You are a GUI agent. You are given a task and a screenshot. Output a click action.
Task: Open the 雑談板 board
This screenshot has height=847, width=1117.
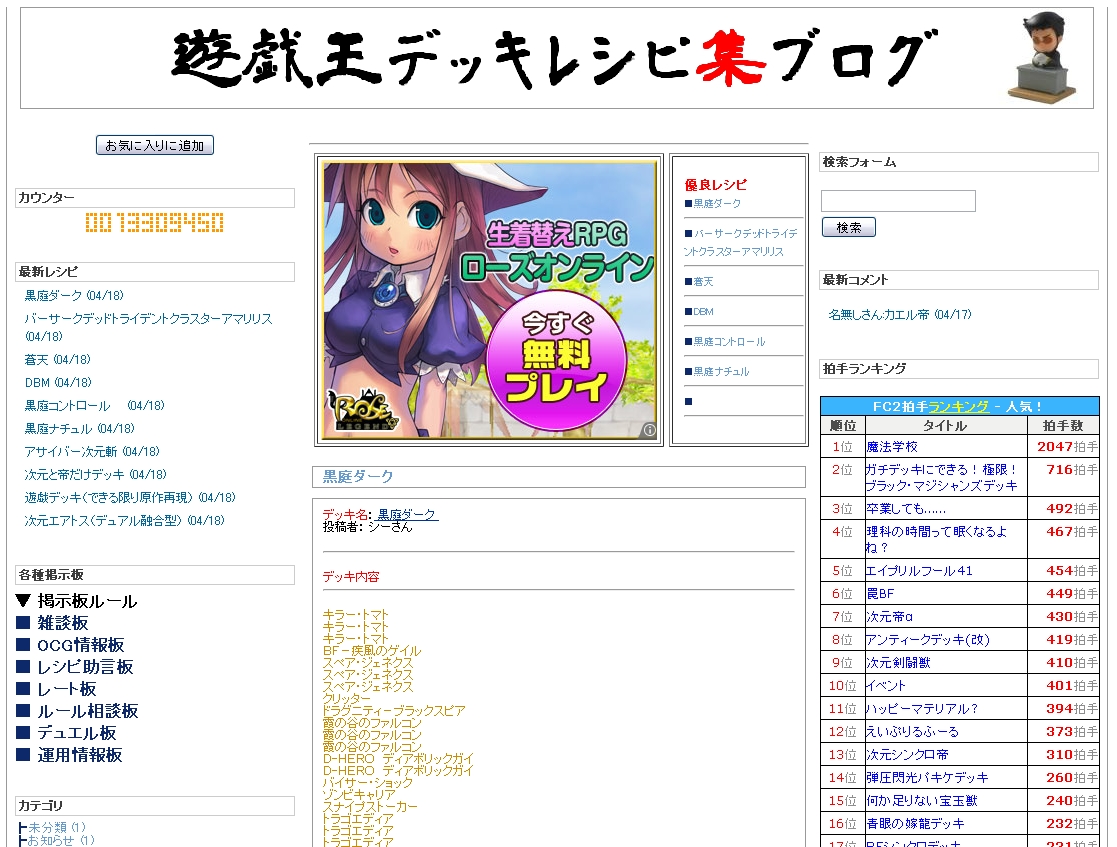(x=63, y=623)
